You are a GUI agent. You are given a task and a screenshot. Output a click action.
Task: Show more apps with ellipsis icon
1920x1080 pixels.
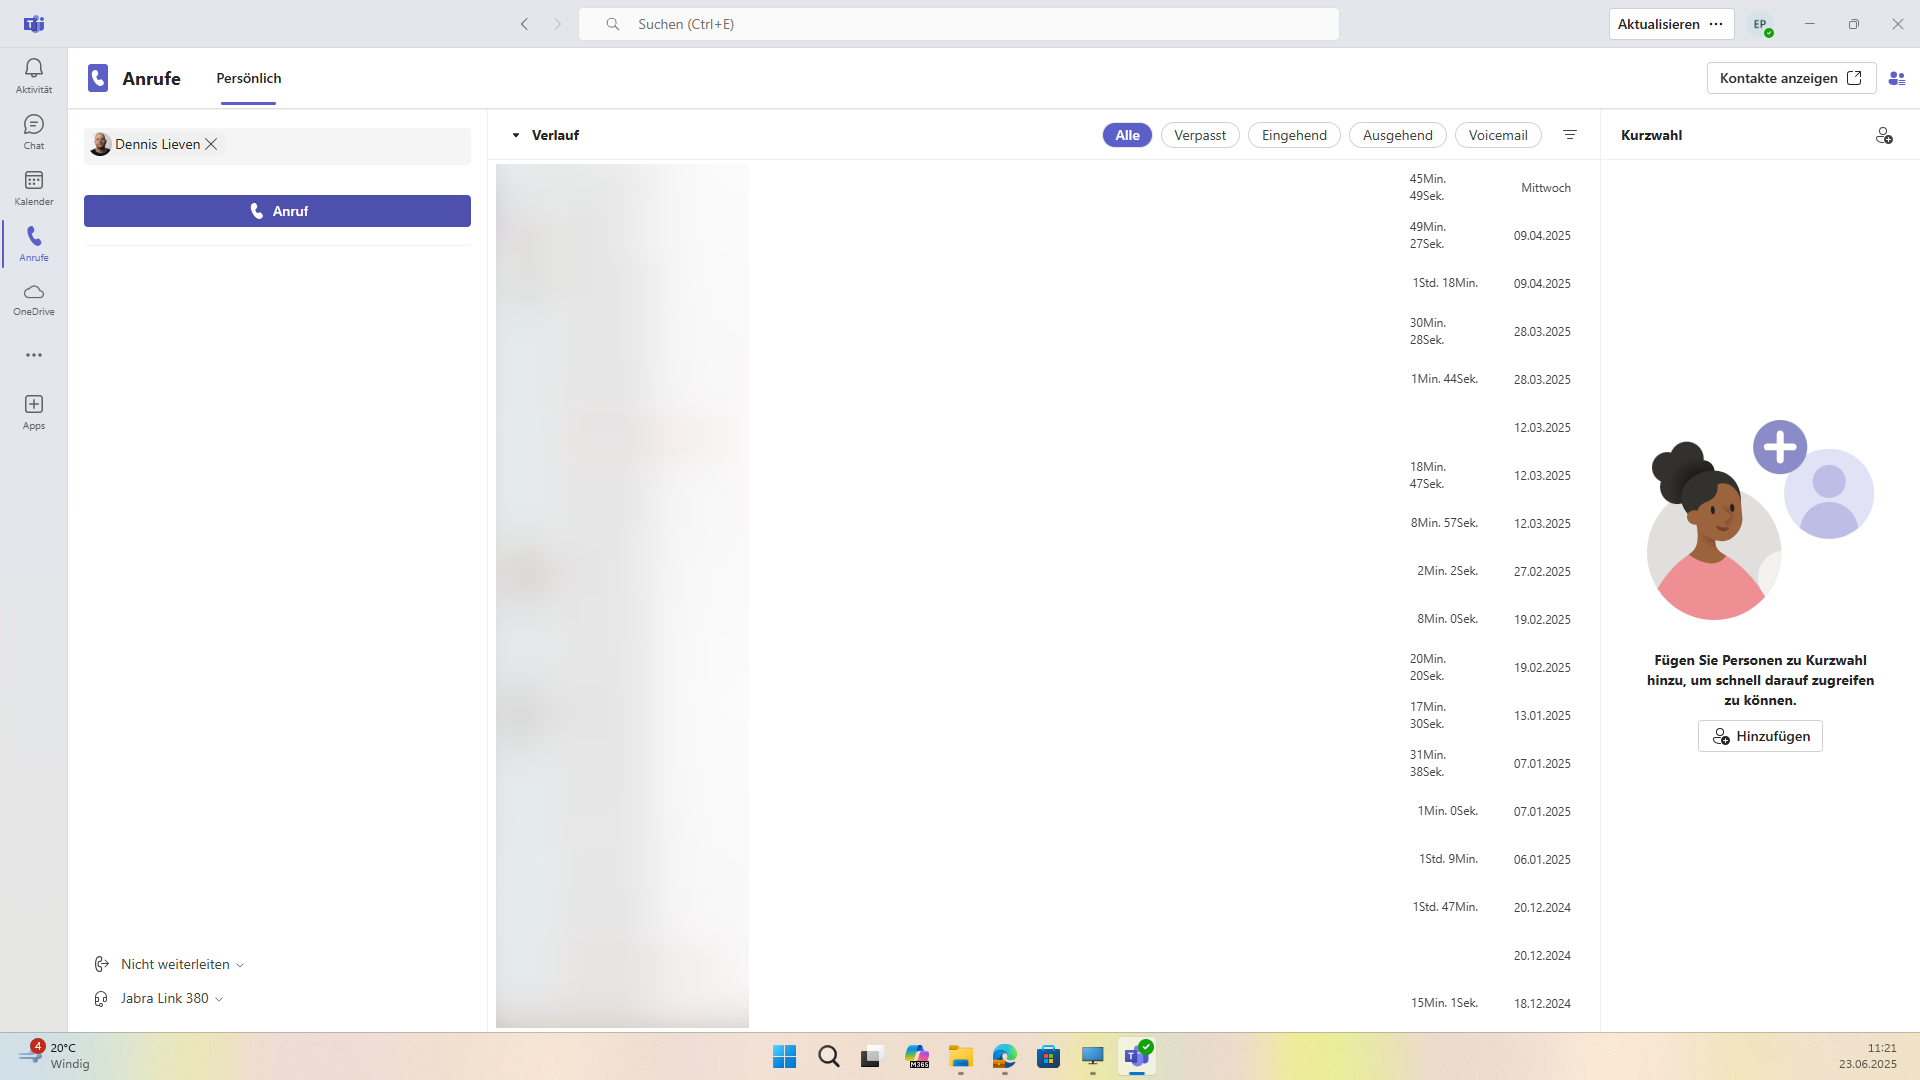34,355
